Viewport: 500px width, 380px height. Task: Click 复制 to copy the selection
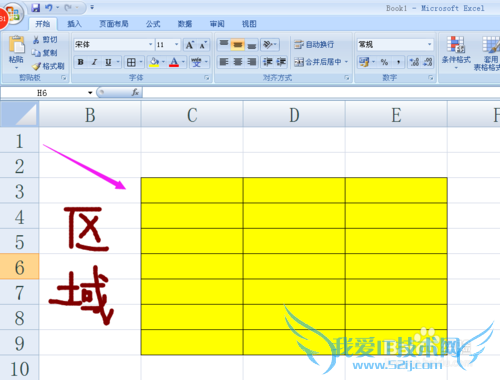pos(45,53)
